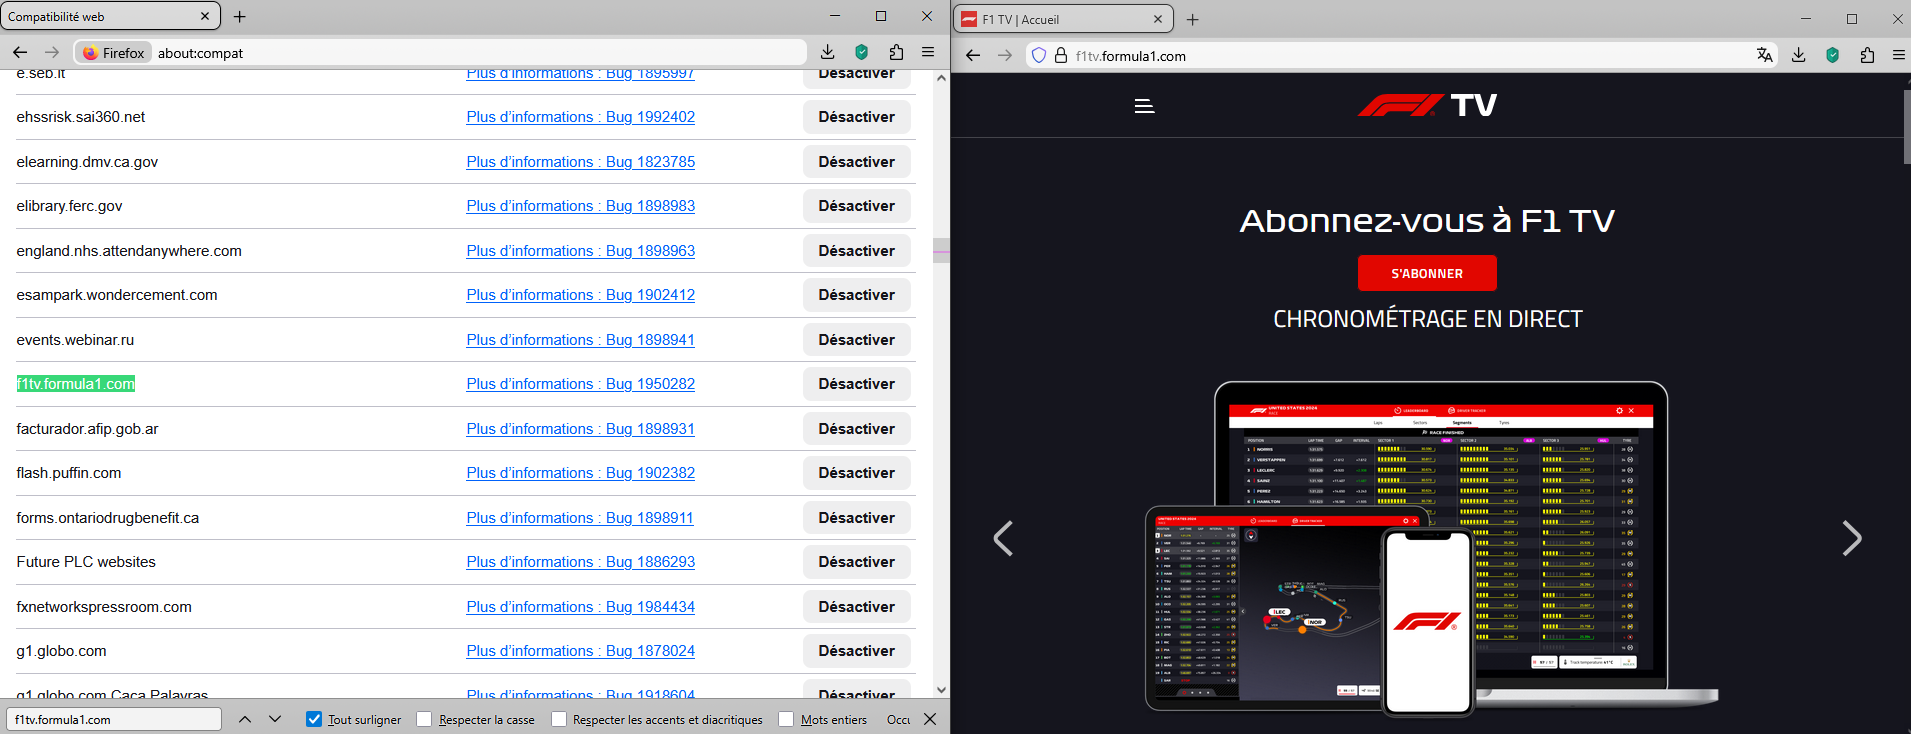Click the device mockup promo image
Viewport: 1911px width, 734px height.
click(x=1431, y=548)
